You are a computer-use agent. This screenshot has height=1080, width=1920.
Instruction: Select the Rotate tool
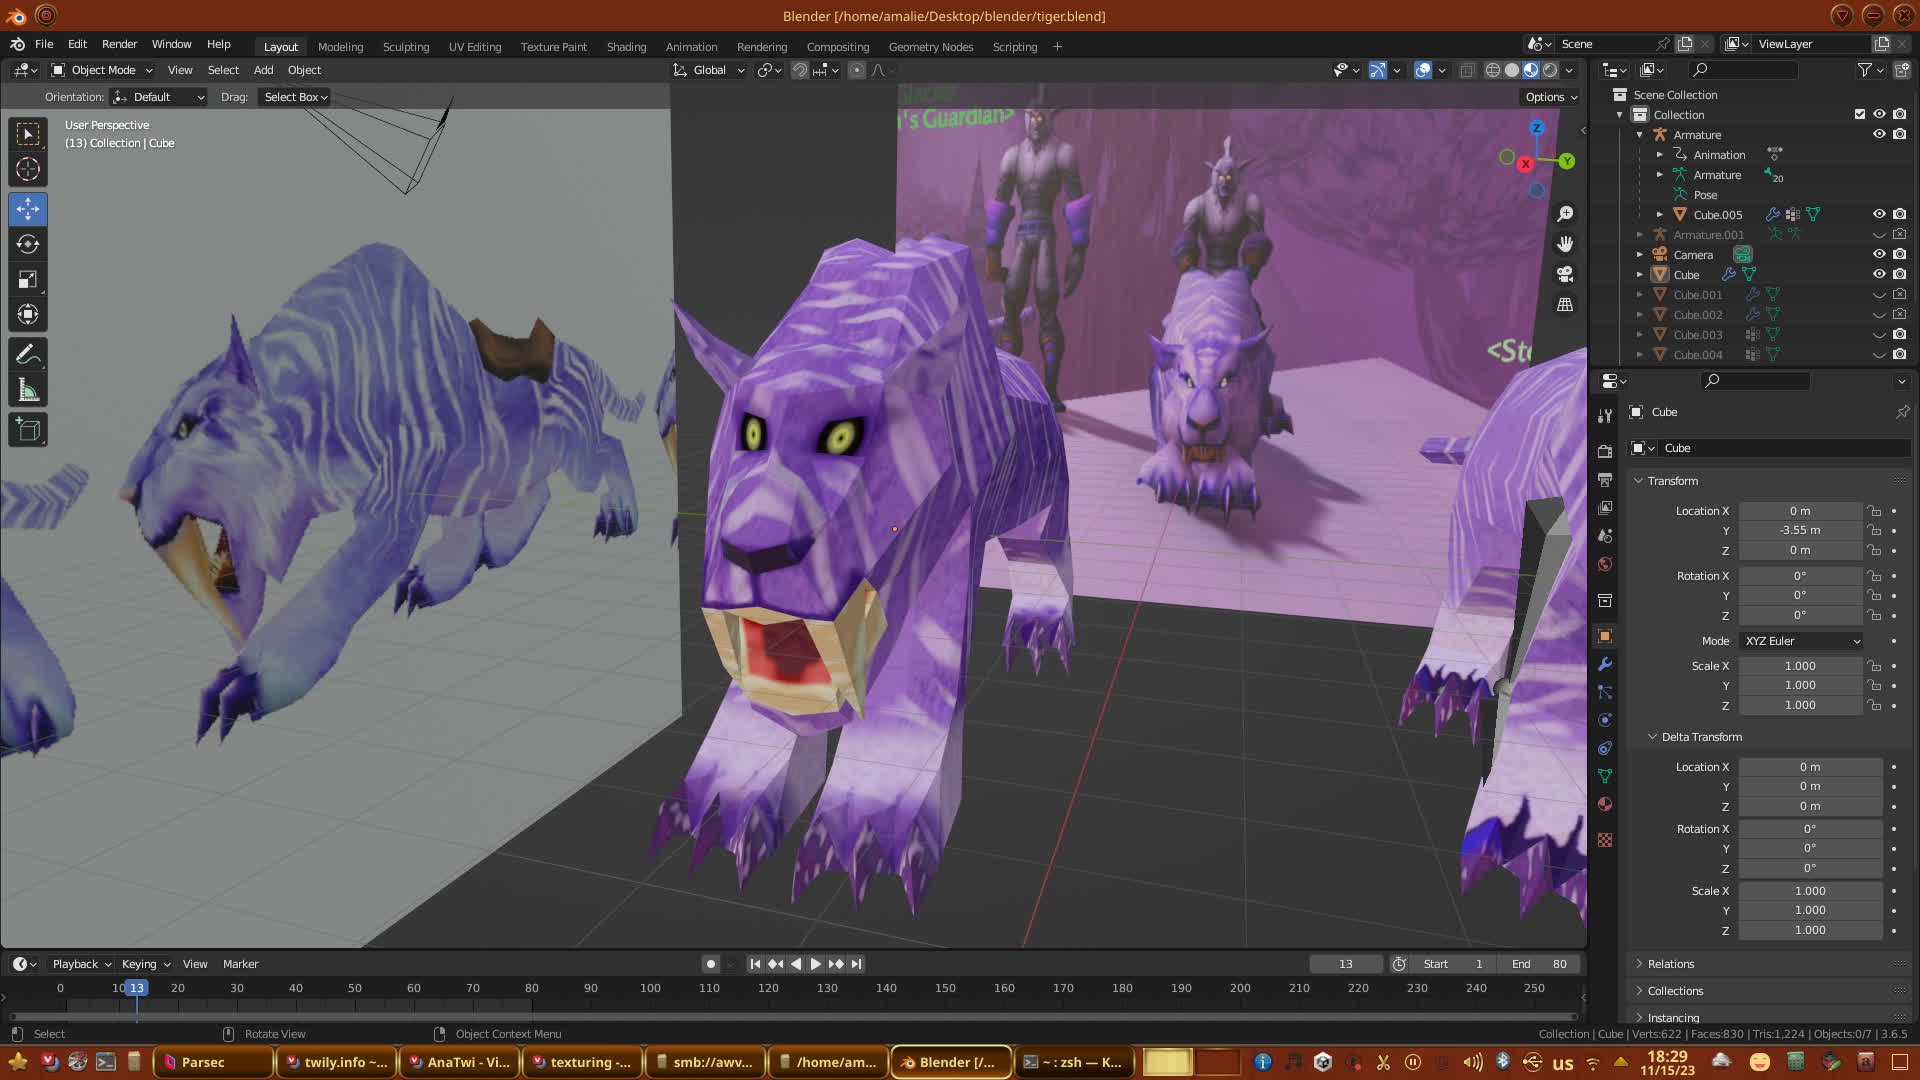coord(28,244)
